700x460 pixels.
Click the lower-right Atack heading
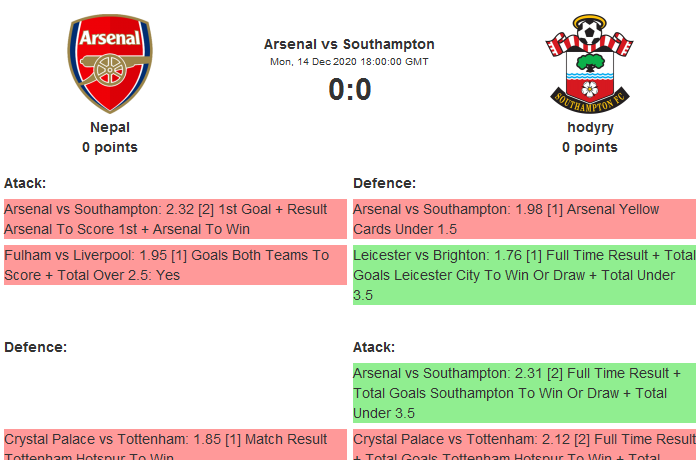(x=374, y=347)
